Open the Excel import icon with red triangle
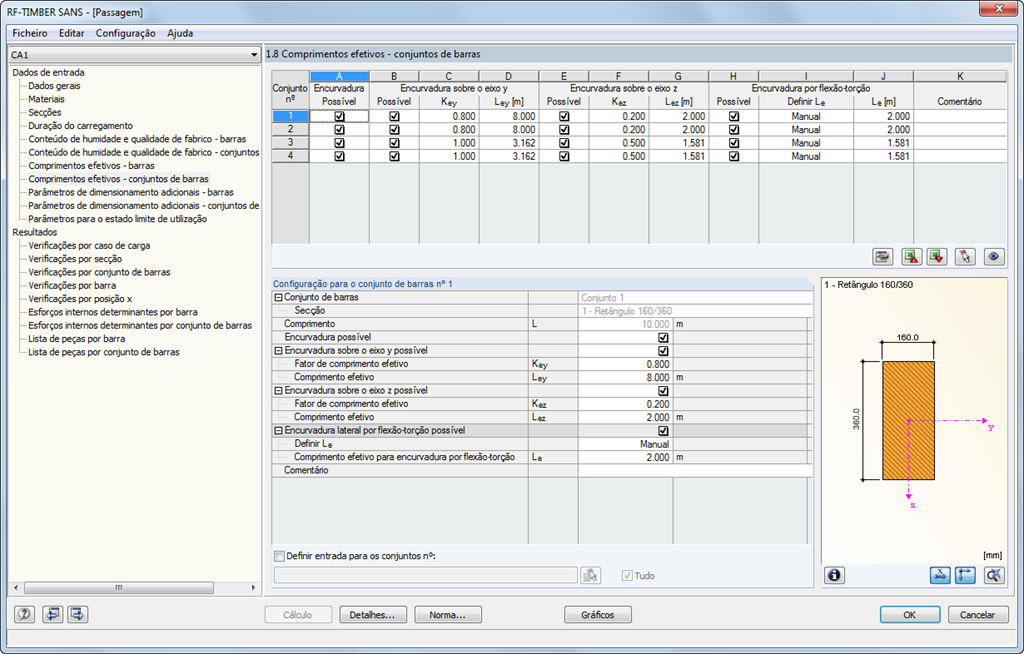Viewport: 1024px width, 654px height. (x=911, y=256)
